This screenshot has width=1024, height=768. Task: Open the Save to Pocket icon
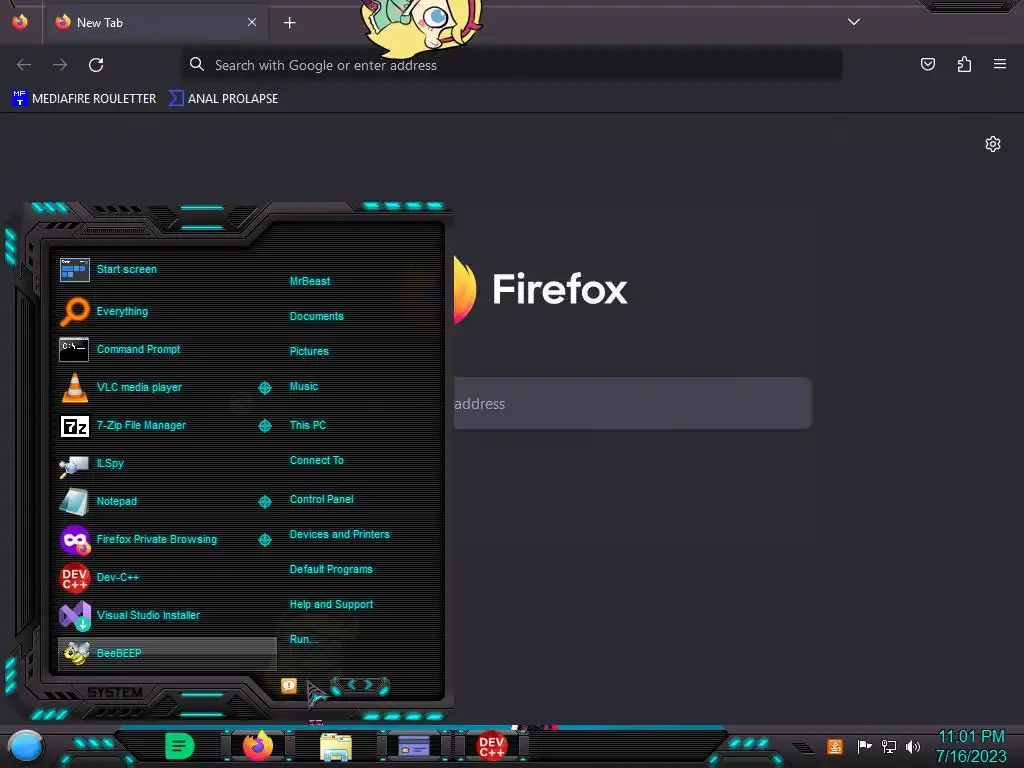coord(928,64)
